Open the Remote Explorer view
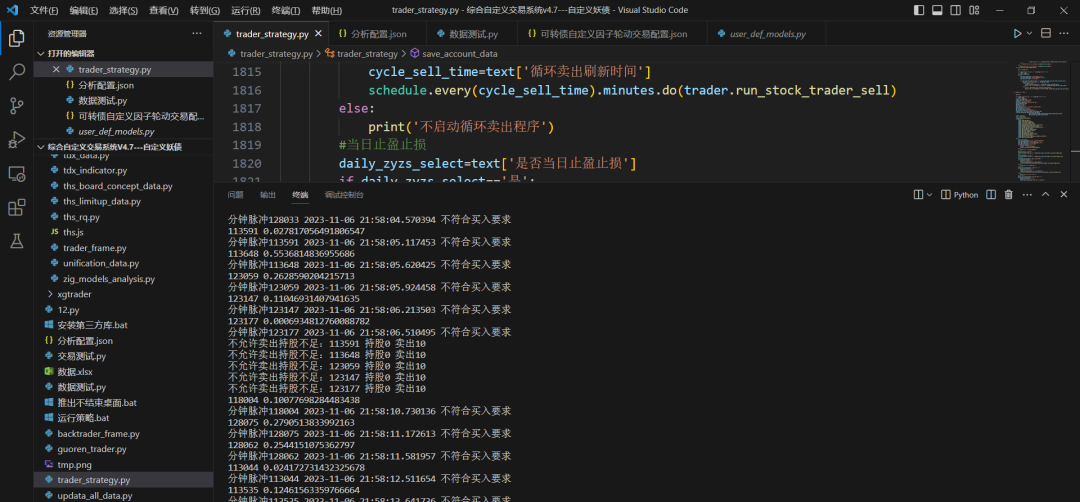This screenshot has width=1080, height=502. 17,174
